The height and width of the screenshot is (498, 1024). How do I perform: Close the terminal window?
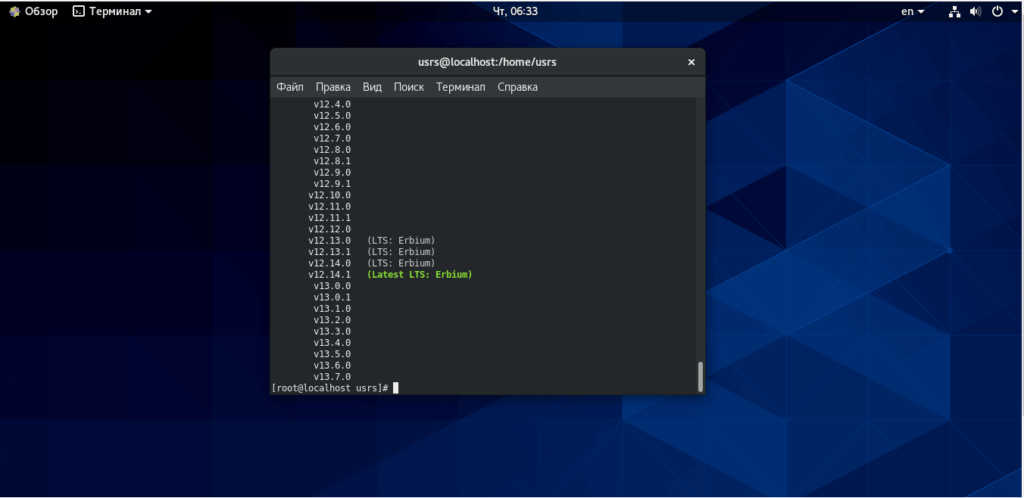pos(691,63)
